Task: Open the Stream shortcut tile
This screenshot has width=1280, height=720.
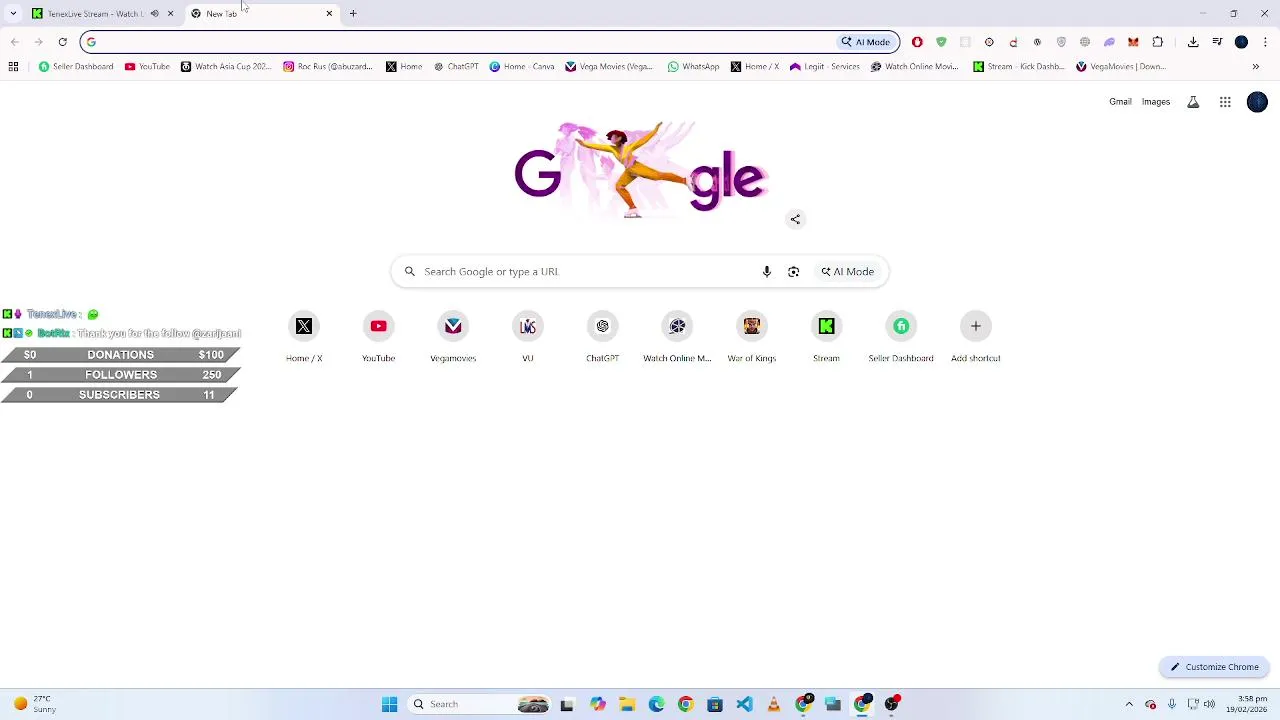Action: (x=826, y=337)
